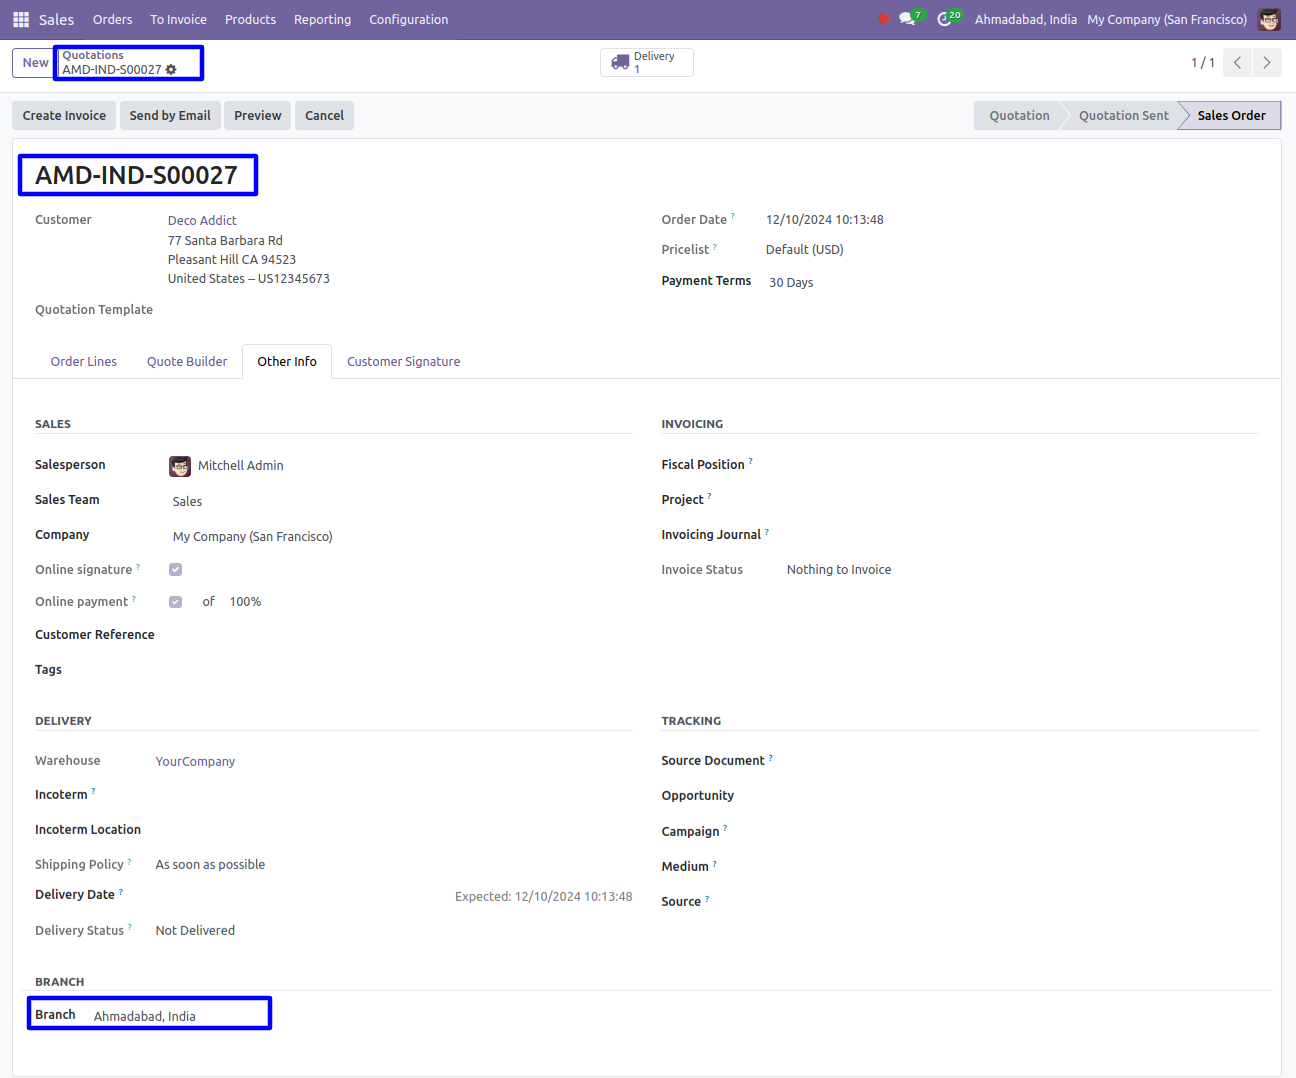
Task: Go to the previous record arrow
Action: point(1238,63)
